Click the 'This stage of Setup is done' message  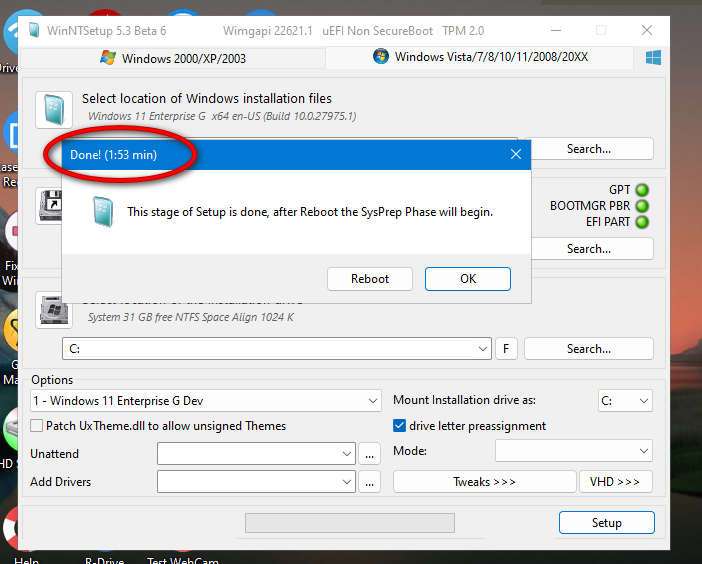pyautogui.click(x=310, y=212)
